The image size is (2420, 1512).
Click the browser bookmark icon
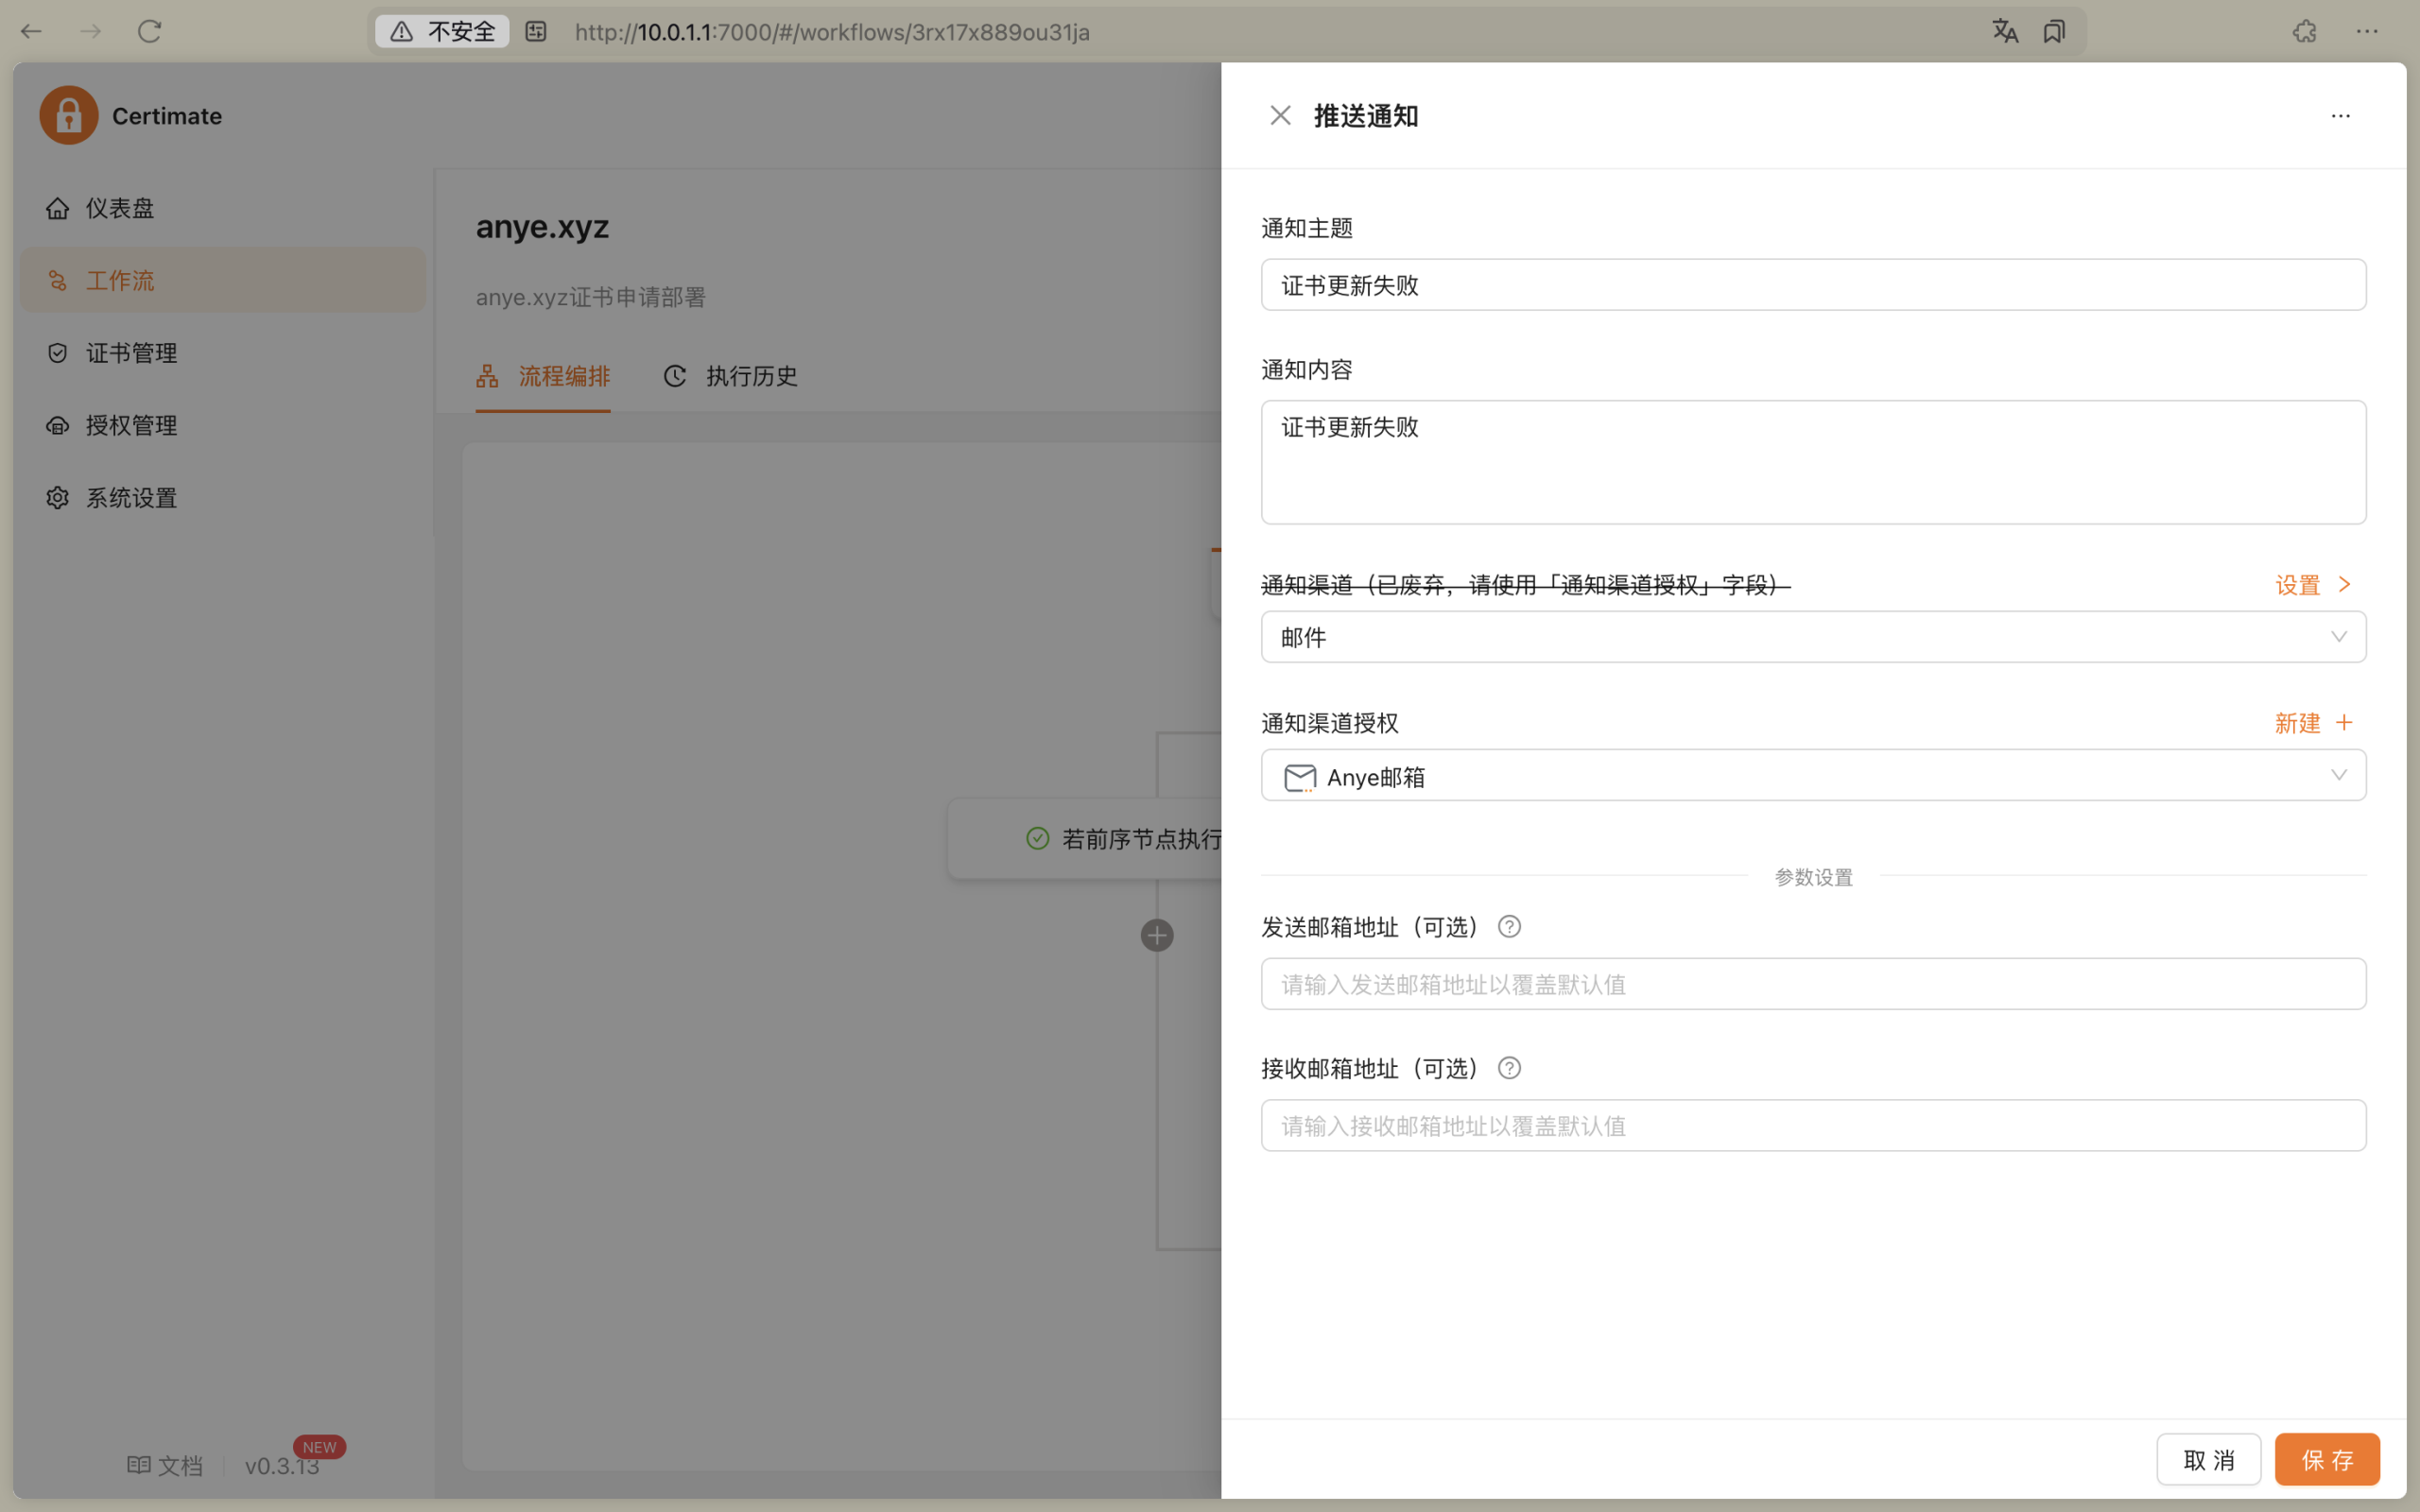click(x=2054, y=32)
